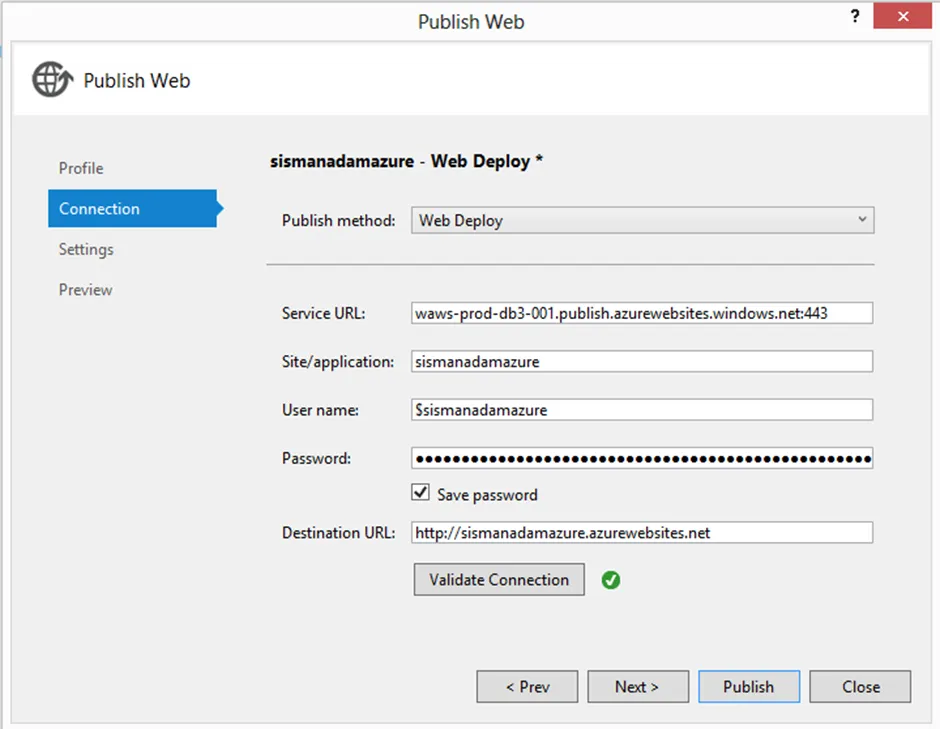Select the User name field
This screenshot has width=940, height=729.
click(x=642, y=410)
